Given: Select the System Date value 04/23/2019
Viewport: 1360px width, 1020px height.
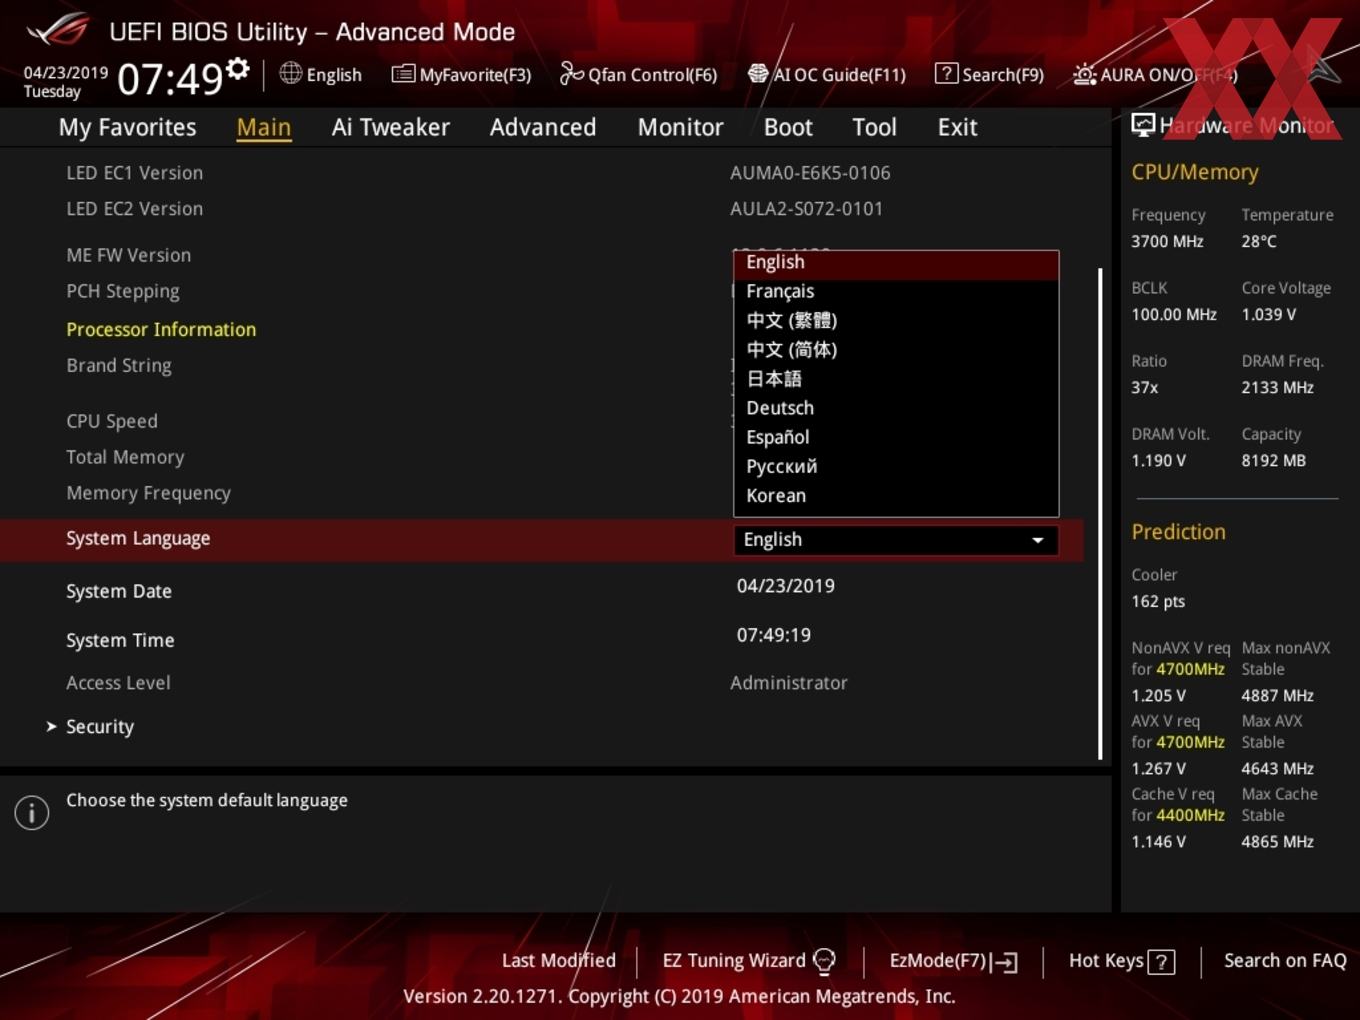Looking at the screenshot, I should coord(786,586).
